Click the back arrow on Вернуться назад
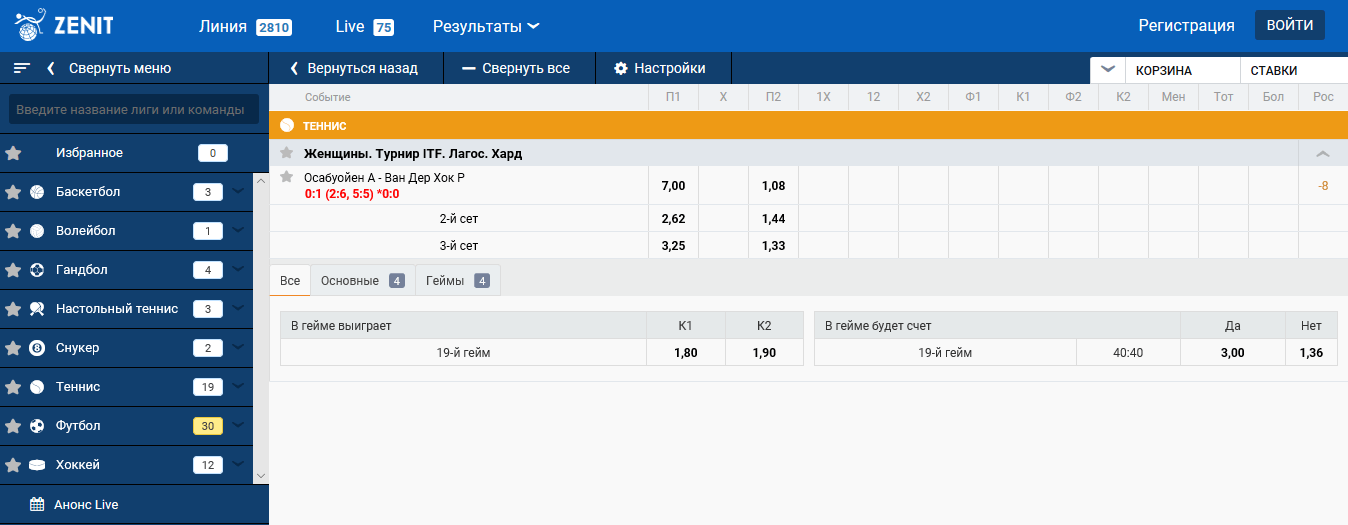This screenshot has width=1348, height=525. point(294,69)
